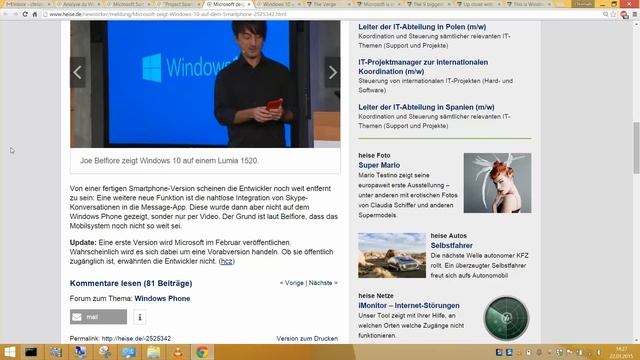Click the taskbar clock showing 14:27
The image size is (640, 360).
(x=621, y=352)
